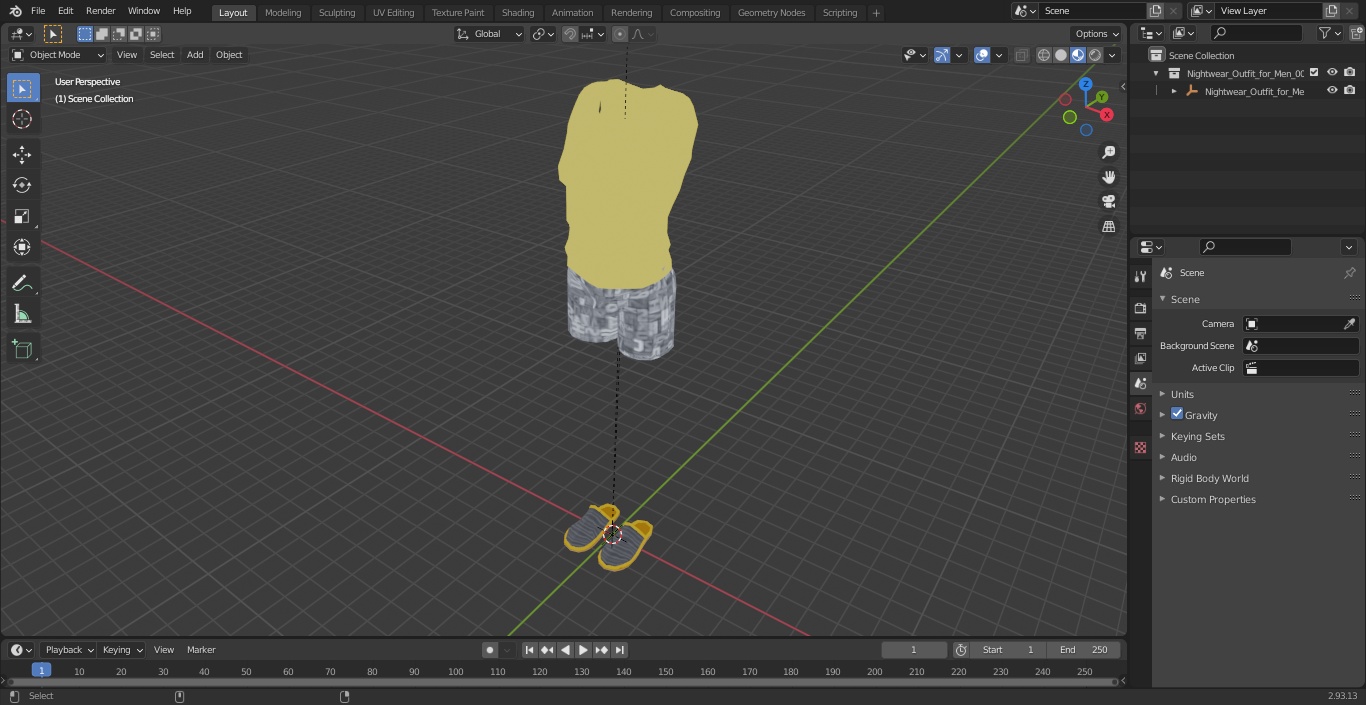Expand Nightwear_Outfit_for_Me object tree arrow

pyautogui.click(x=1174, y=91)
